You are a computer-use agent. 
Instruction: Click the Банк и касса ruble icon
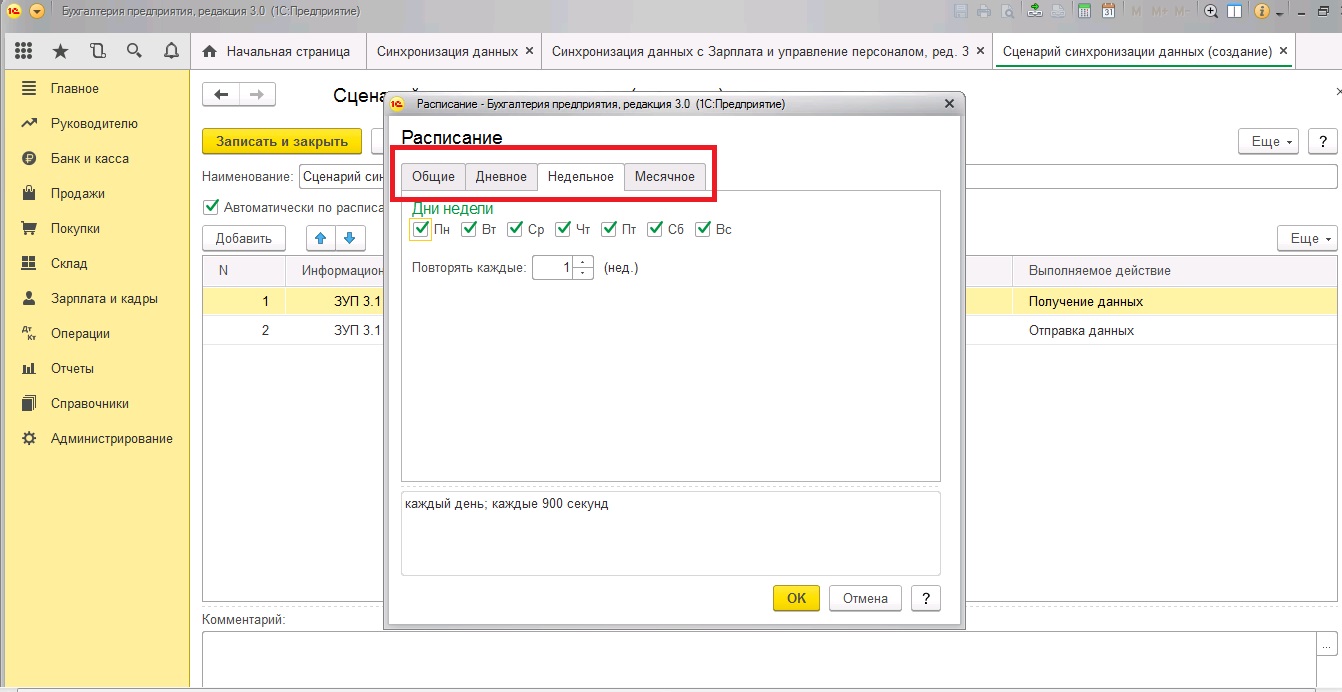point(29,158)
